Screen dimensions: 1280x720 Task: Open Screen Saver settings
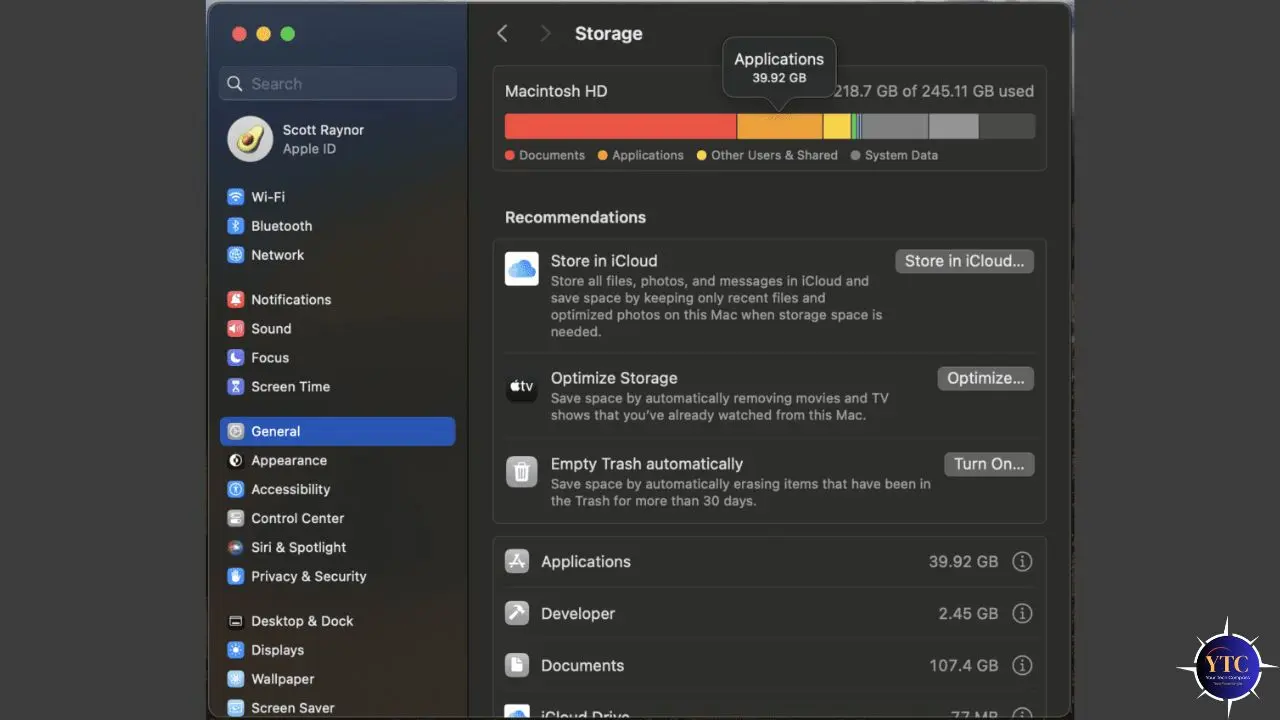(x=338, y=708)
